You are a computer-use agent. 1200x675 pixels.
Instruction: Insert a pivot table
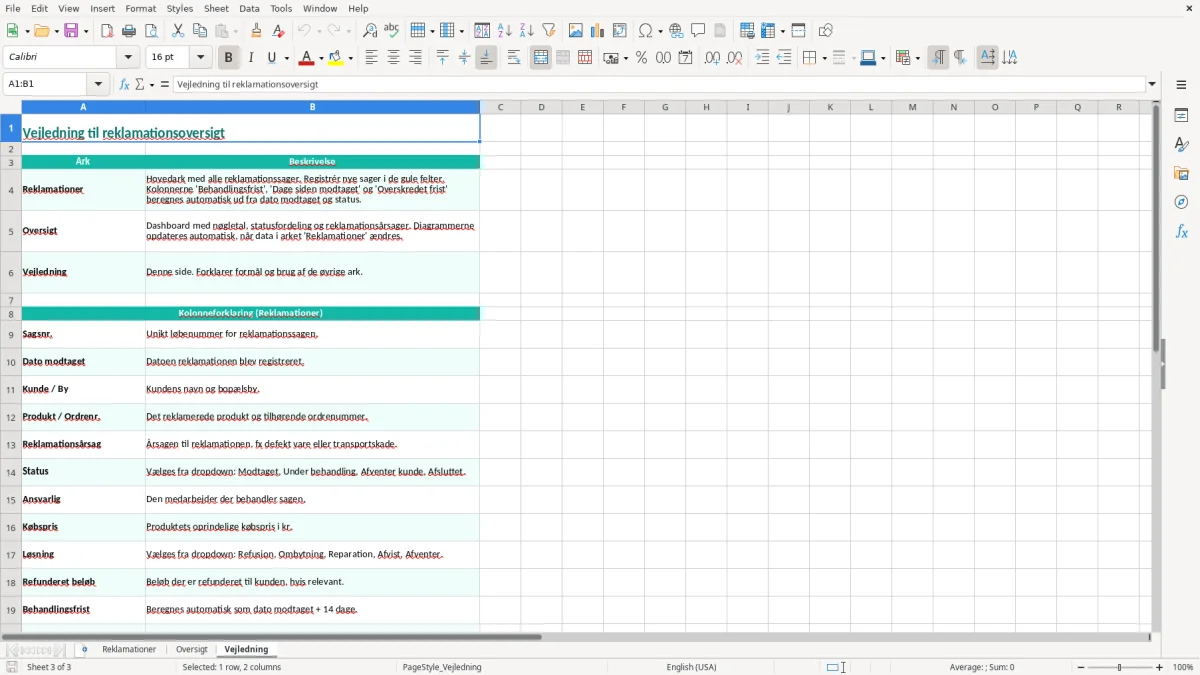coord(620,31)
